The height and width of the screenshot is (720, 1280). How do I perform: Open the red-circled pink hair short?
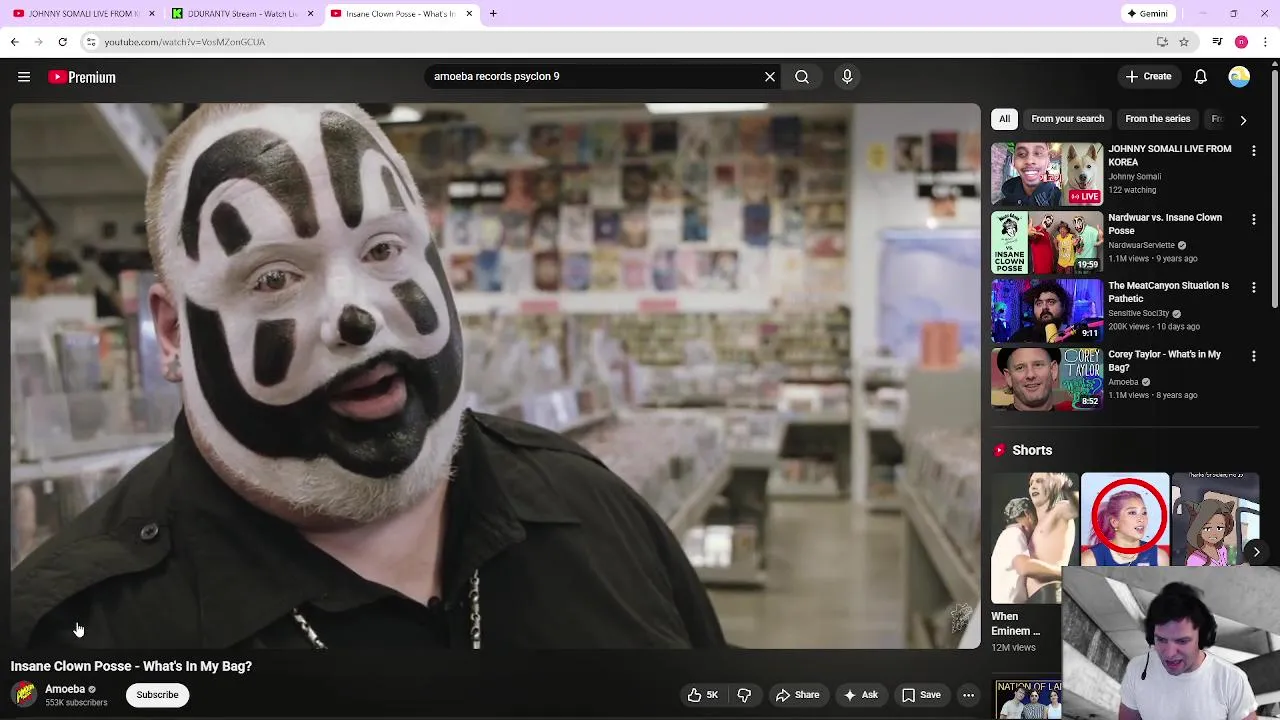(1124, 519)
